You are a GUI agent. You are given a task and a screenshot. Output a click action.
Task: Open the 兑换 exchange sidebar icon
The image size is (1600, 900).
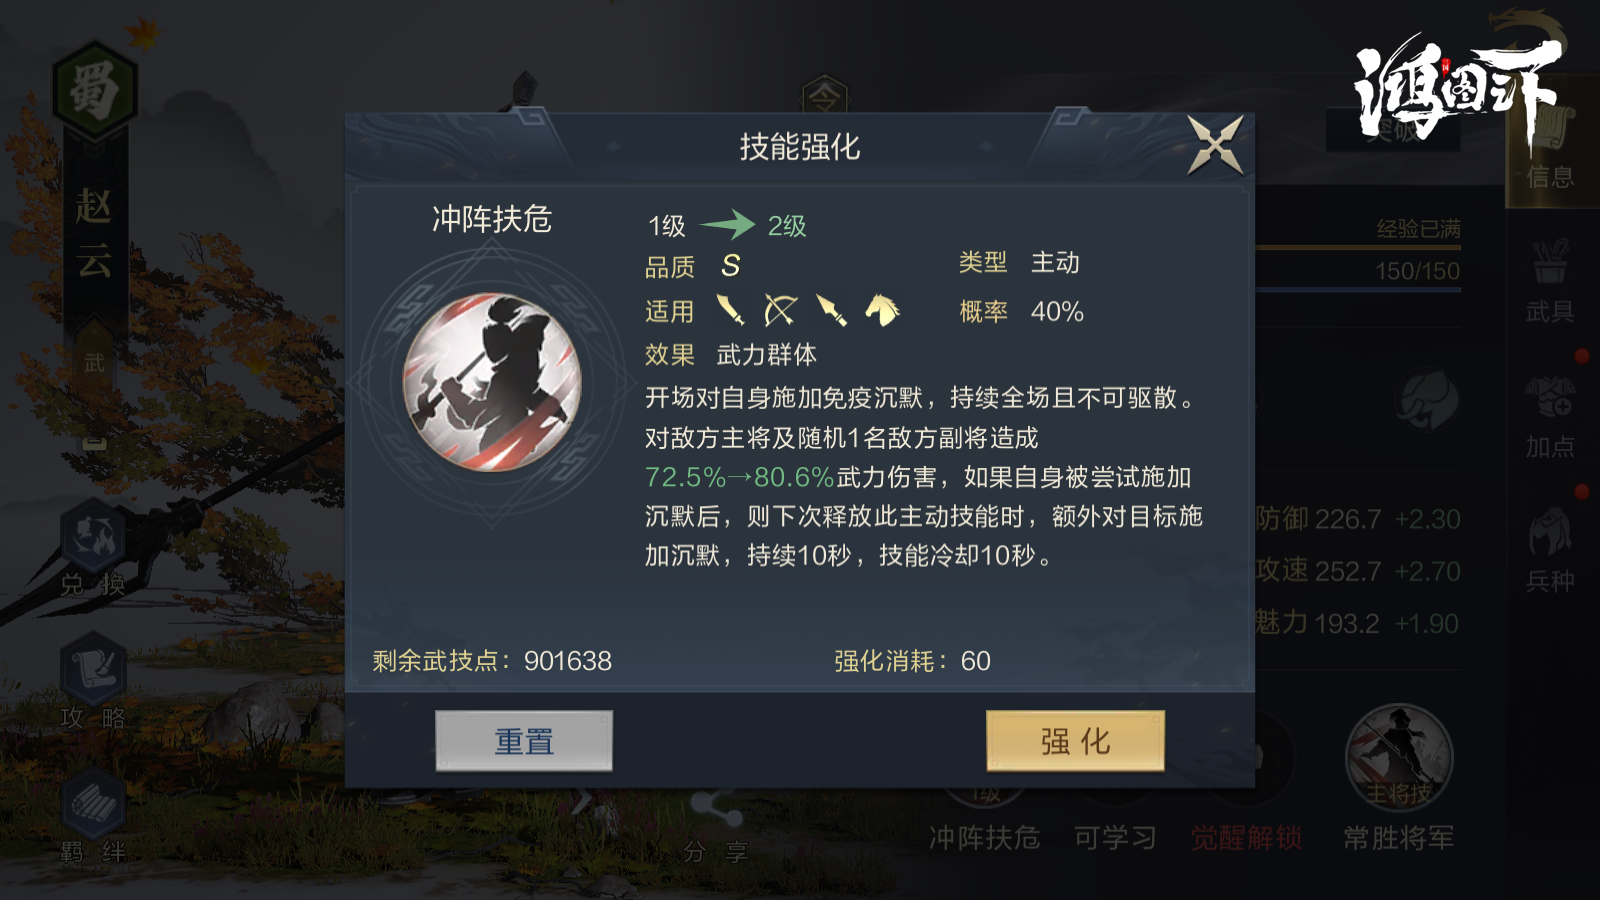[x=93, y=550]
